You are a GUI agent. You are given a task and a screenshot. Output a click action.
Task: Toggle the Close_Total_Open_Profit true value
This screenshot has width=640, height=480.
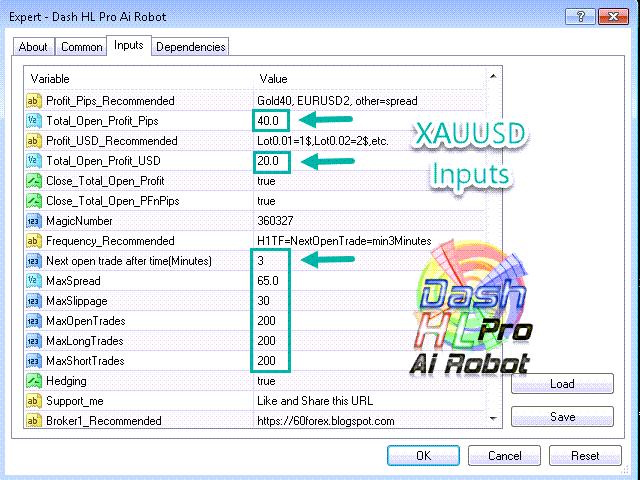coord(266,181)
